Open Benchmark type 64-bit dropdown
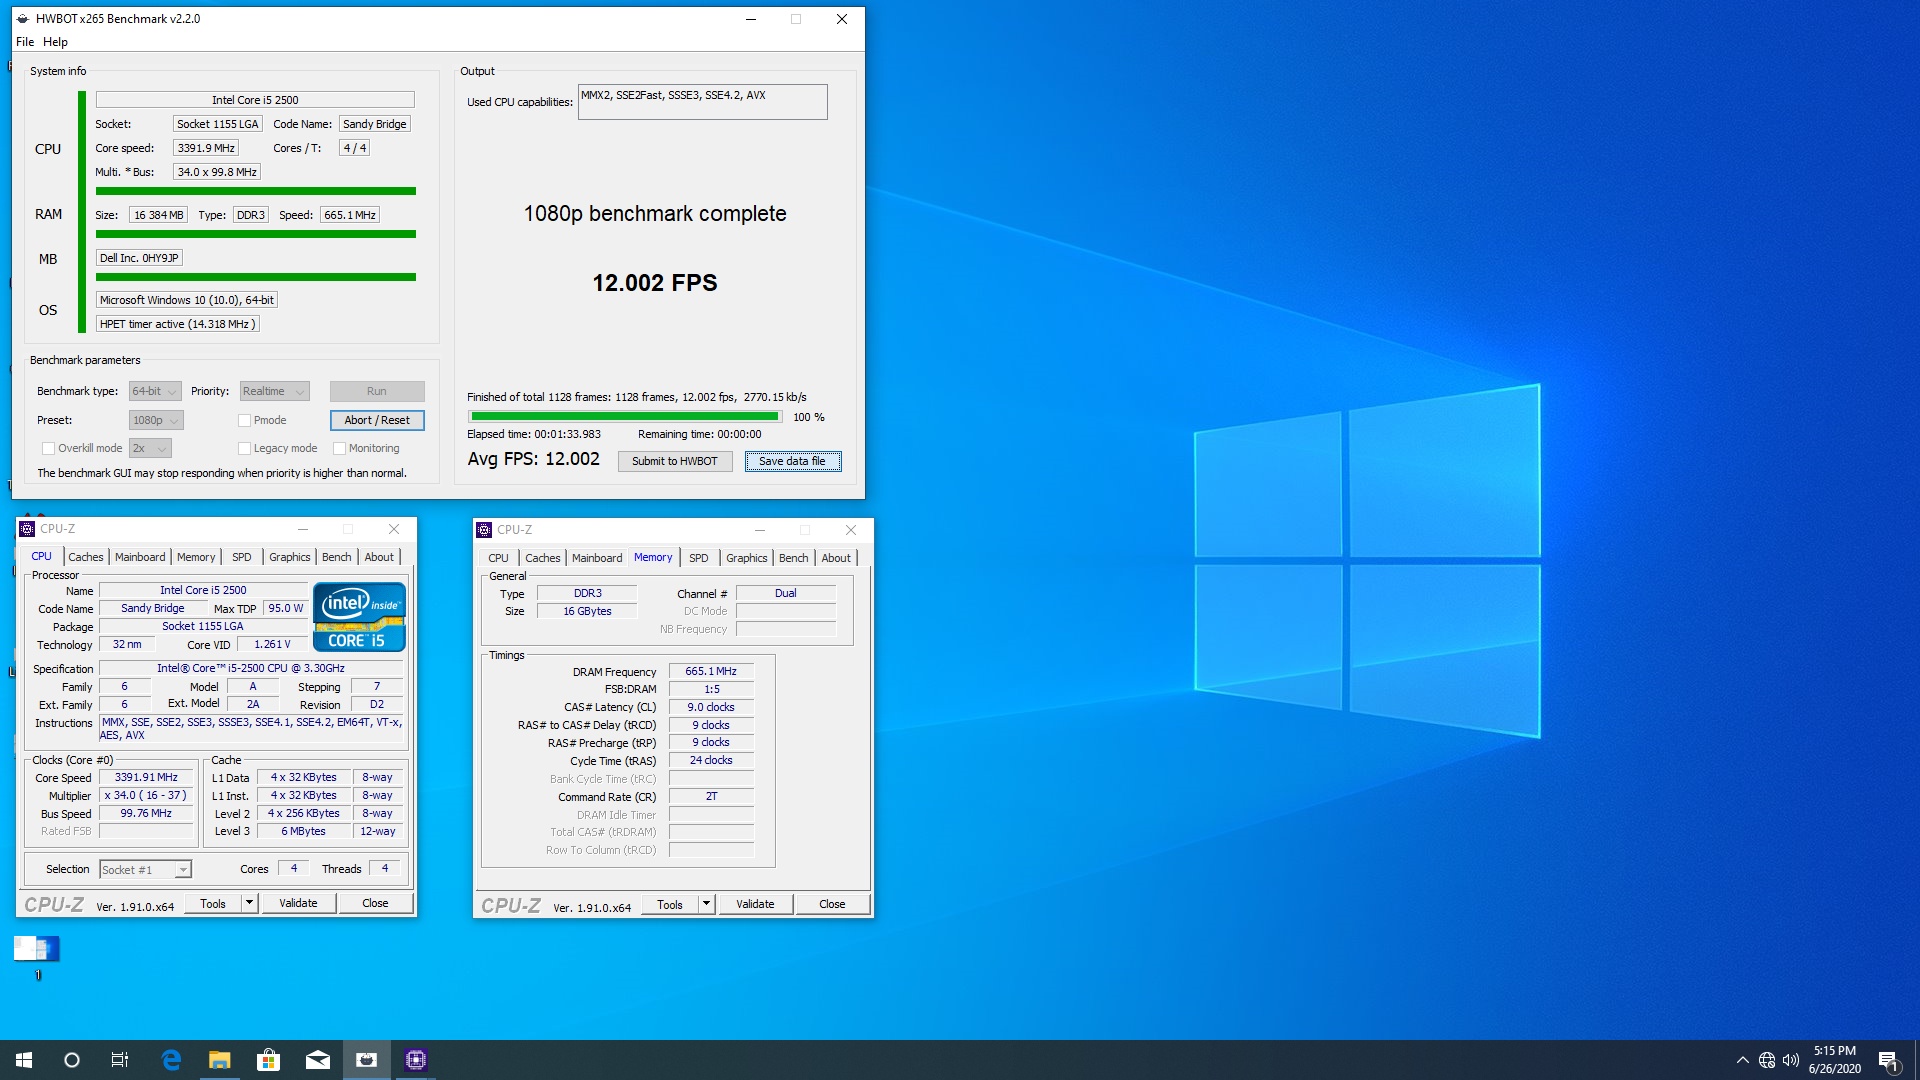 [x=155, y=392]
